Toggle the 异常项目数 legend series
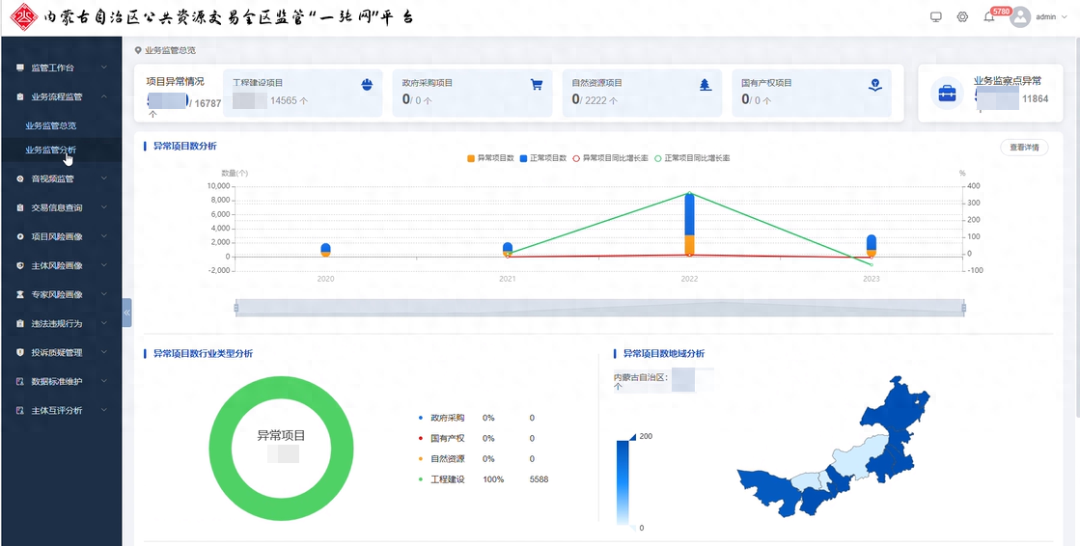This screenshot has width=1080, height=546. pyautogui.click(x=491, y=158)
